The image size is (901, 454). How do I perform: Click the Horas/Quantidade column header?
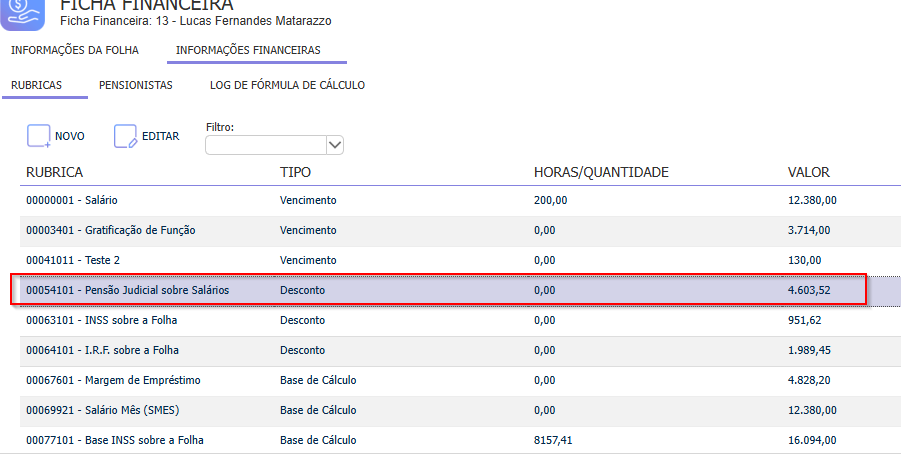pos(601,173)
